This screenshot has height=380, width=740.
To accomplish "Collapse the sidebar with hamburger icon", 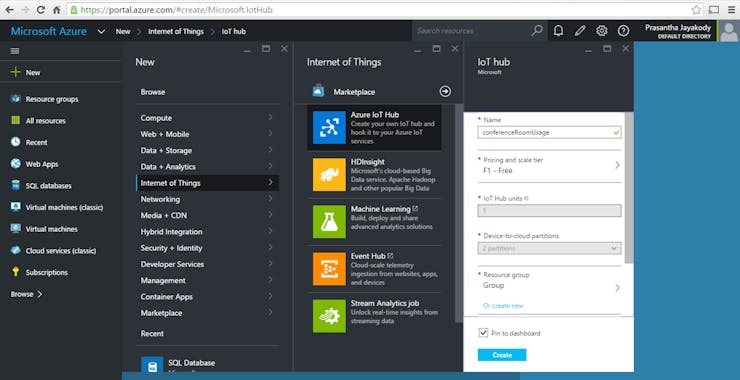I will pyautogui.click(x=15, y=51).
